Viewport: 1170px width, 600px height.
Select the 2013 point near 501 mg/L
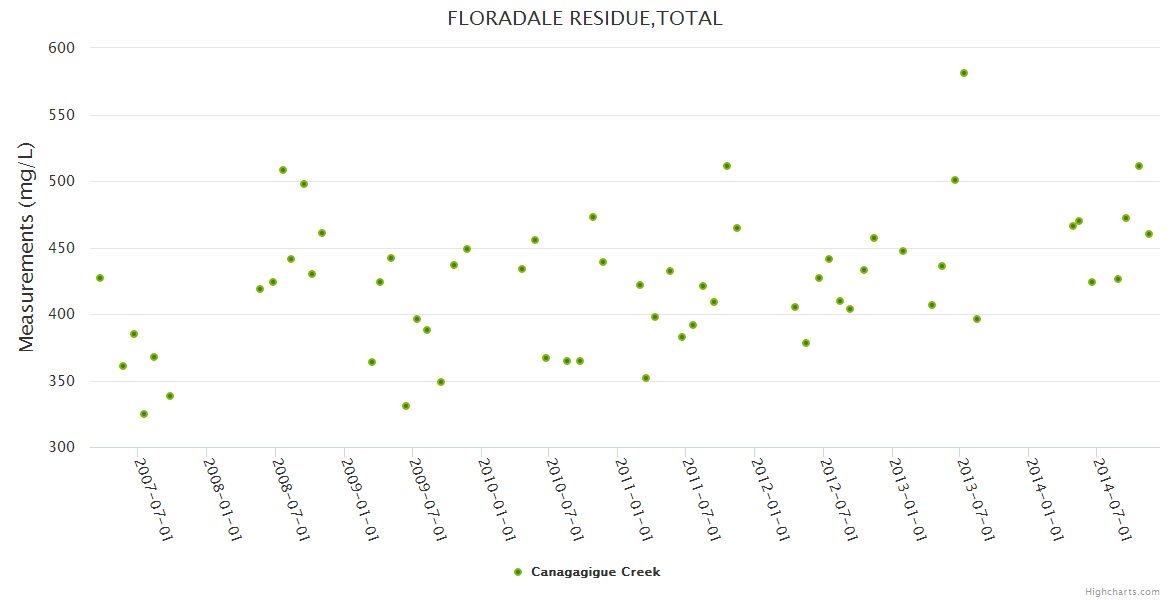click(x=955, y=180)
